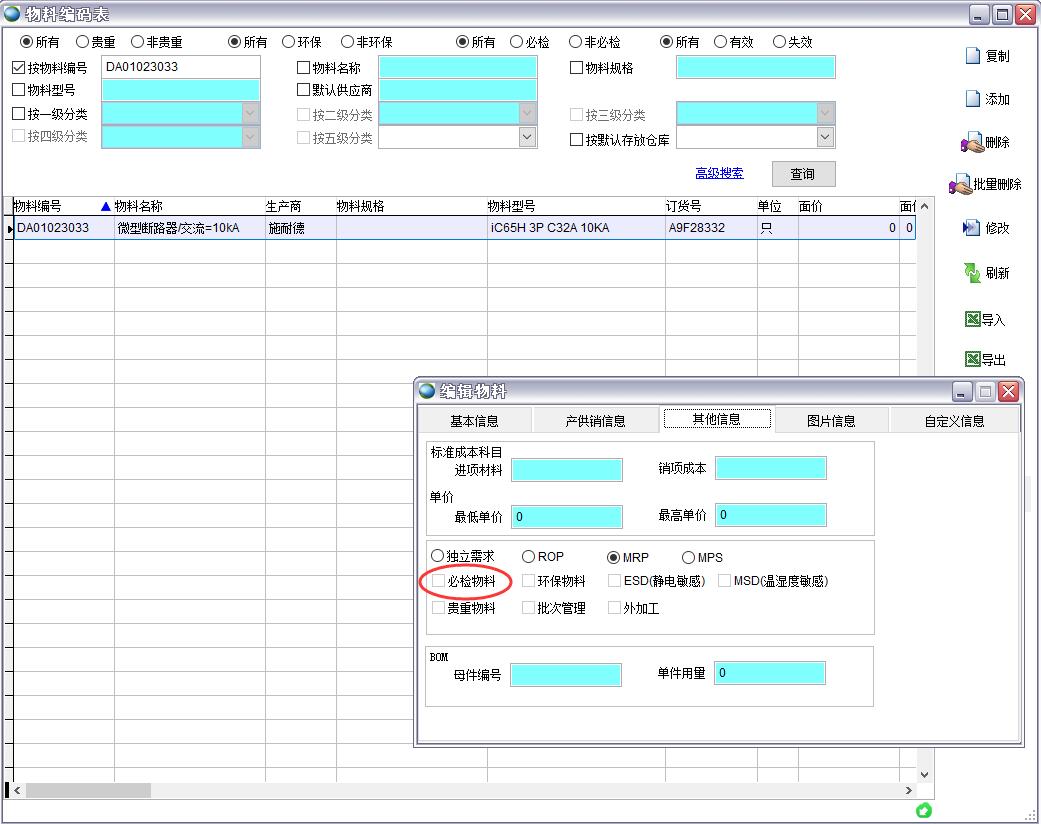The image size is (1041, 824).
Task: Expand the 按一级分类 dropdown
Action: (x=250, y=114)
